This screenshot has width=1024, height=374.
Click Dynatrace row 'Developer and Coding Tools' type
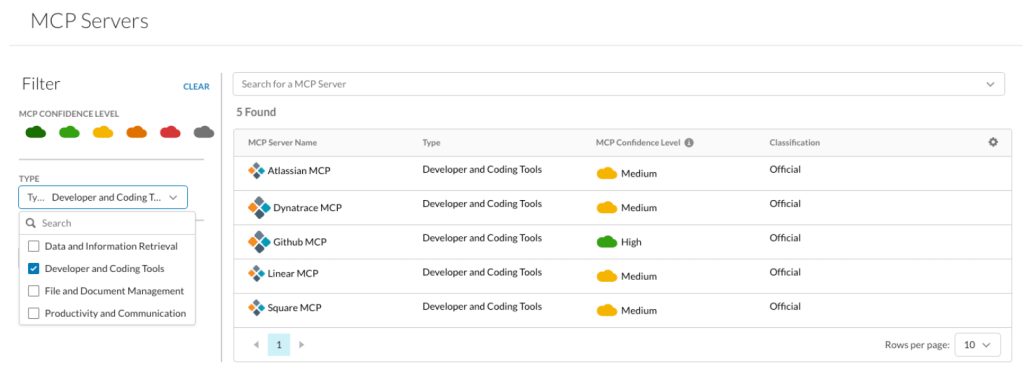coord(482,204)
